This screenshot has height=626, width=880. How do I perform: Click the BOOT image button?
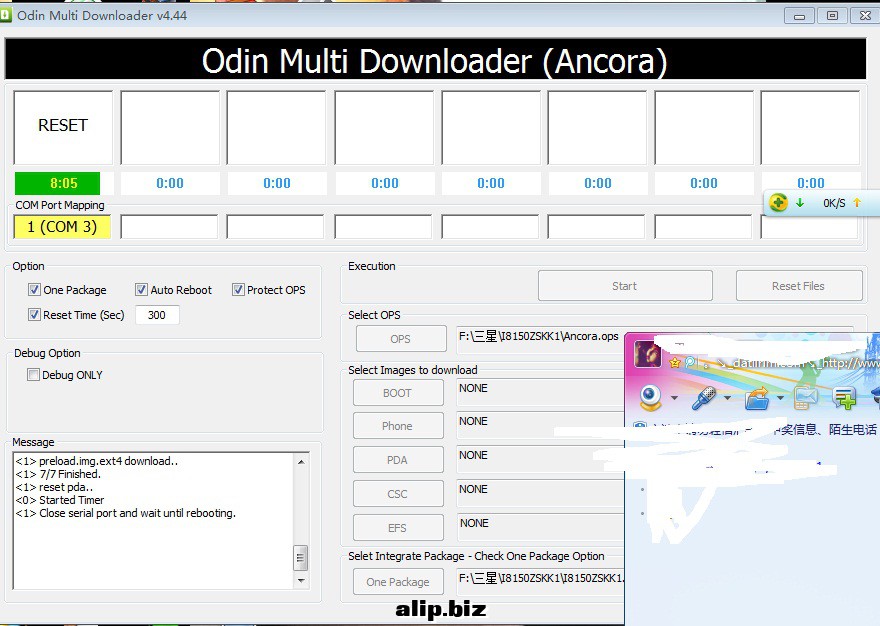click(398, 393)
